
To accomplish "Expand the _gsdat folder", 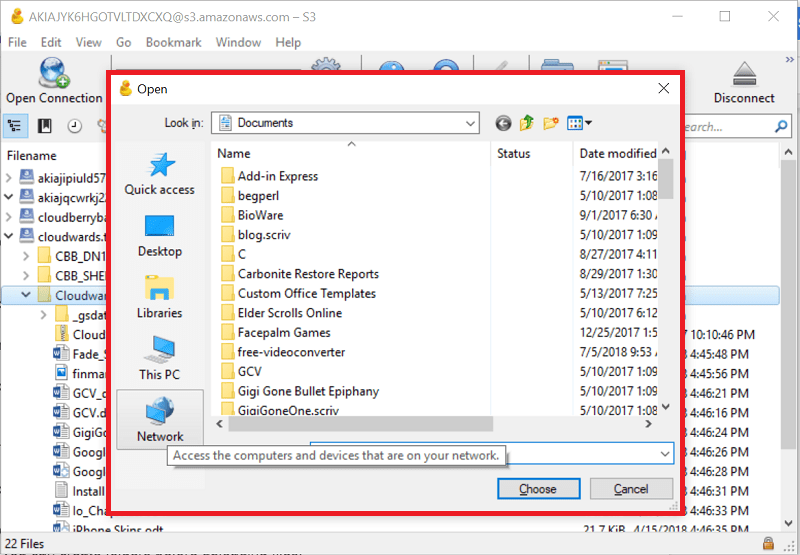I will 43,315.
